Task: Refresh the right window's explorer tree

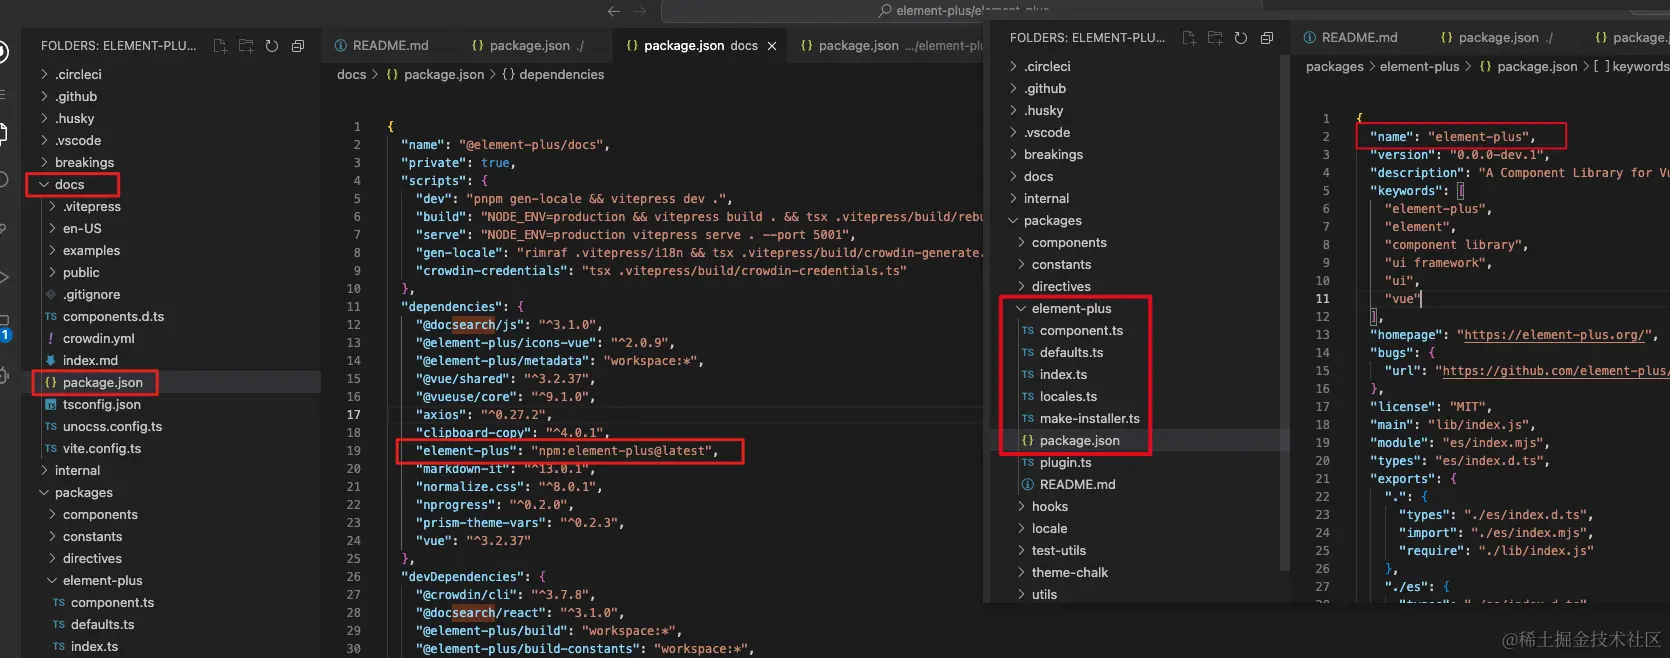Action: pyautogui.click(x=1241, y=38)
